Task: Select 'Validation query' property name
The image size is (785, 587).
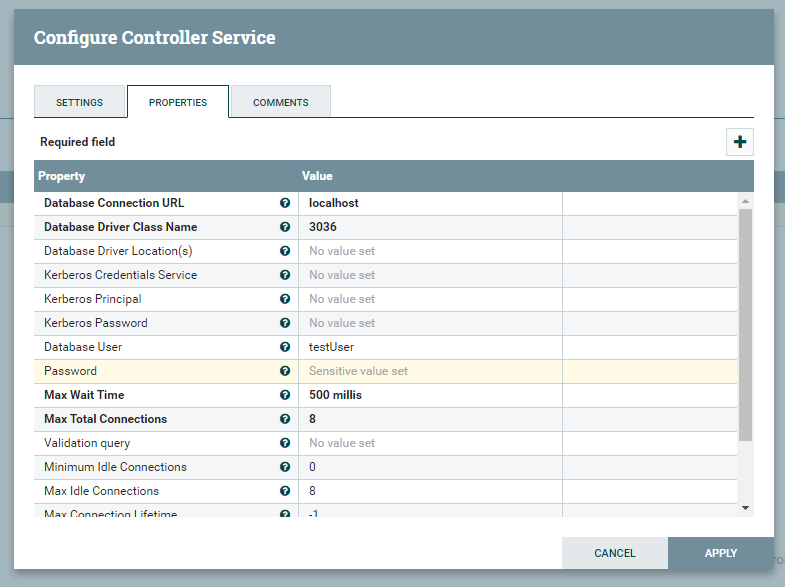Action: [87, 443]
